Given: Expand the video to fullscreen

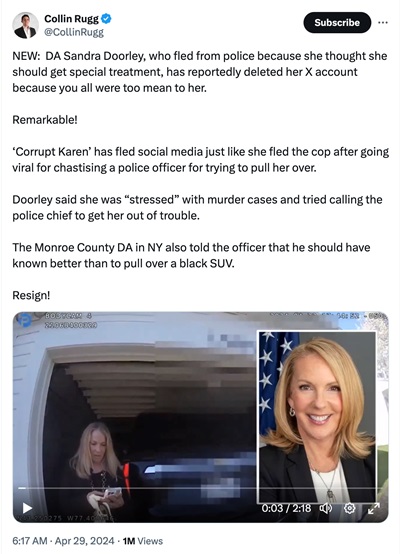Looking at the screenshot, I should coord(374,508).
